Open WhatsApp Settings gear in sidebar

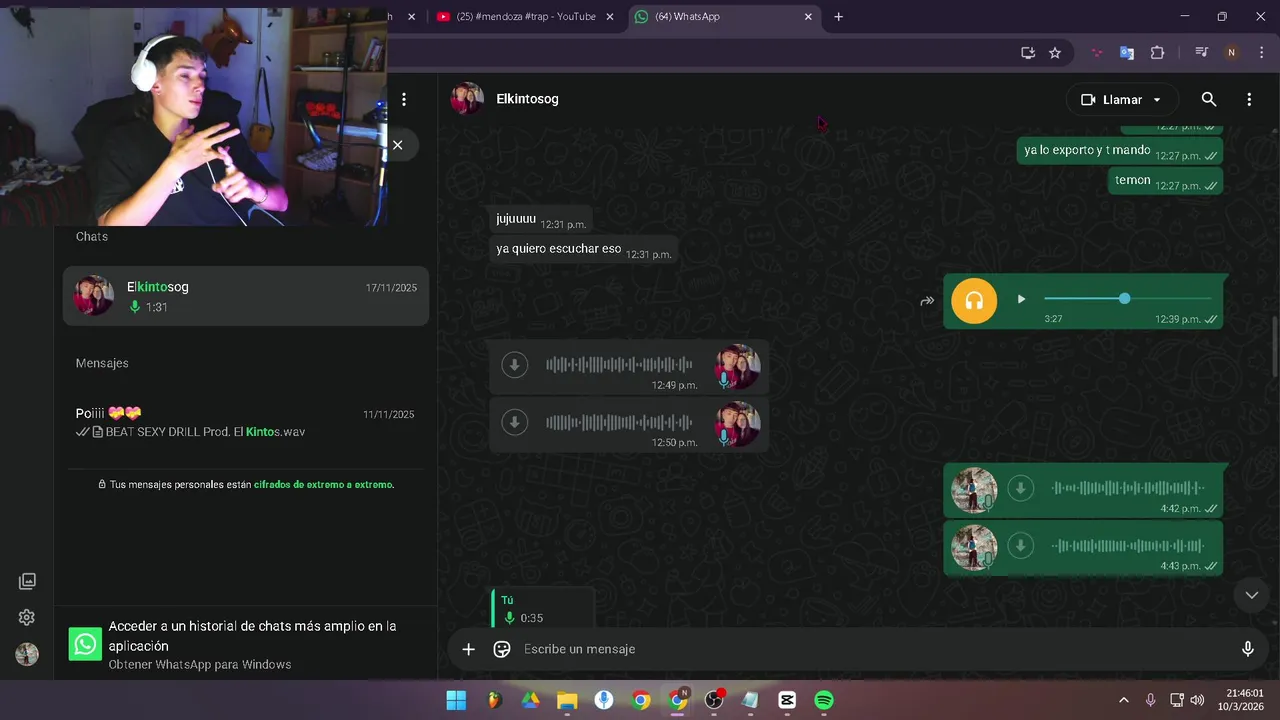pos(27,617)
